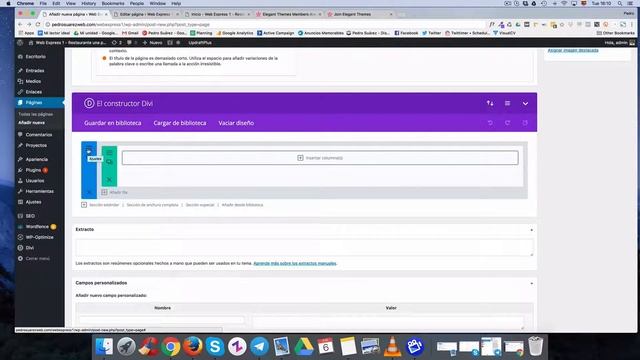The height and width of the screenshot is (360, 640).
Task: Open Comentarios in WordPress sidebar
Action: [x=39, y=135]
